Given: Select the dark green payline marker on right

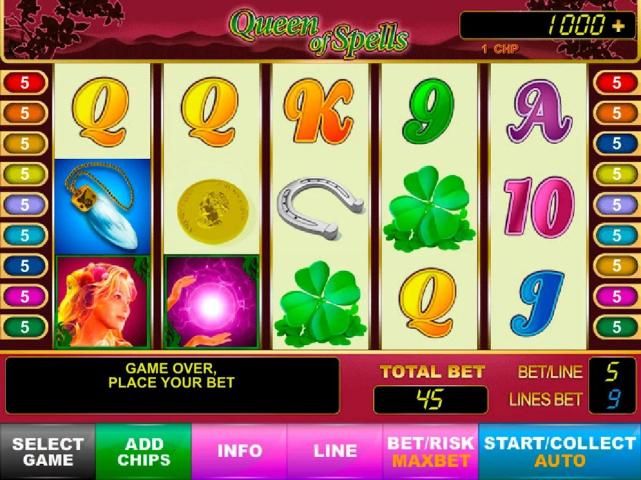Looking at the screenshot, I should click(616, 327).
